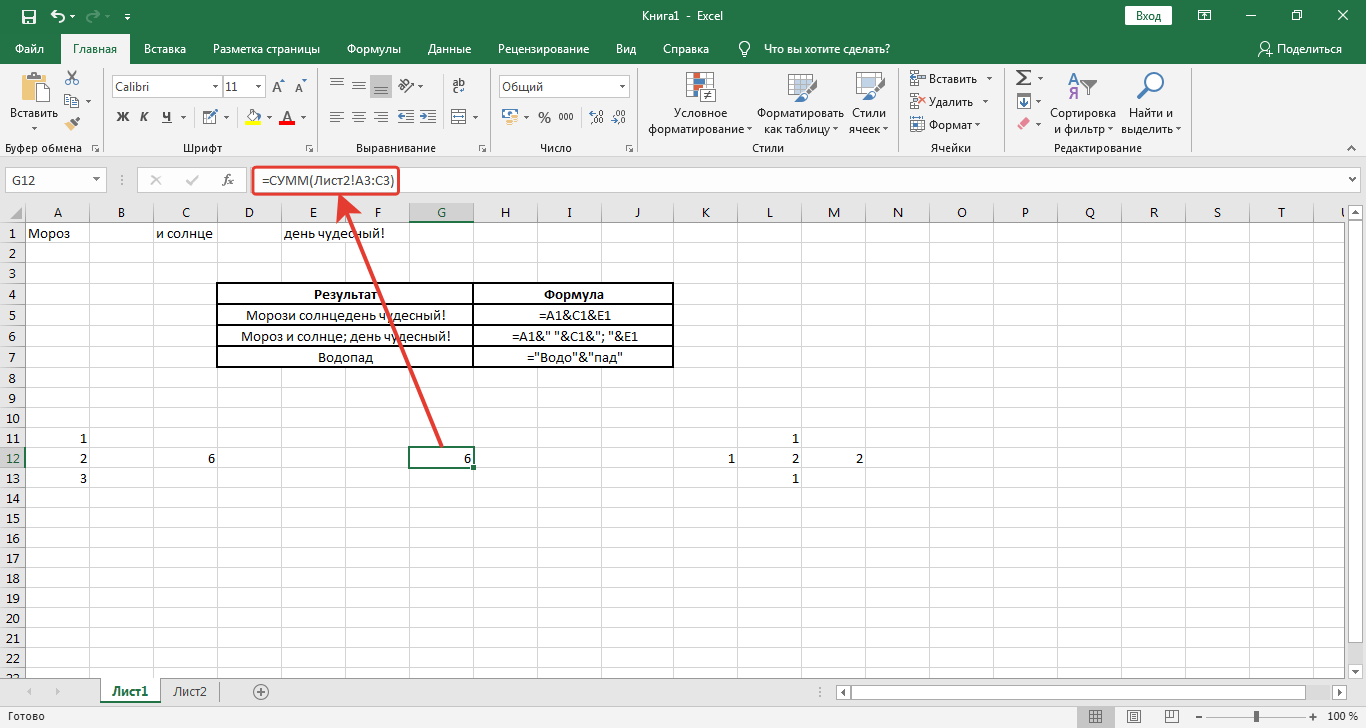Expand the Name Box G12 dropdown

click(x=97, y=180)
